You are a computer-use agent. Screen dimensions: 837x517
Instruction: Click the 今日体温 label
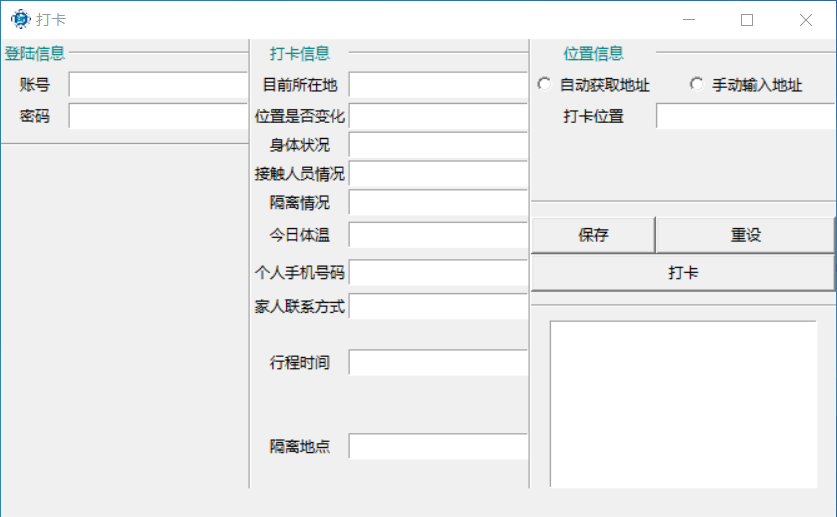coord(299,235)
